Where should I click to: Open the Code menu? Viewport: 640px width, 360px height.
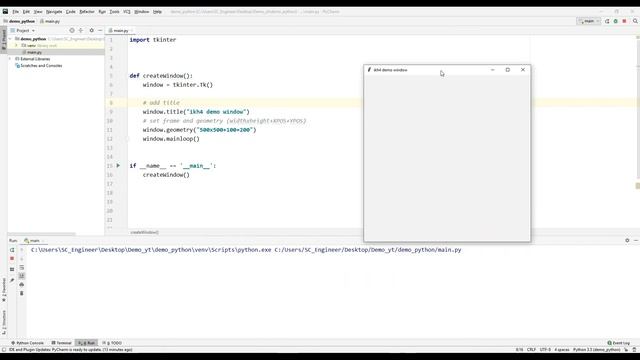(x=71, y=12)
